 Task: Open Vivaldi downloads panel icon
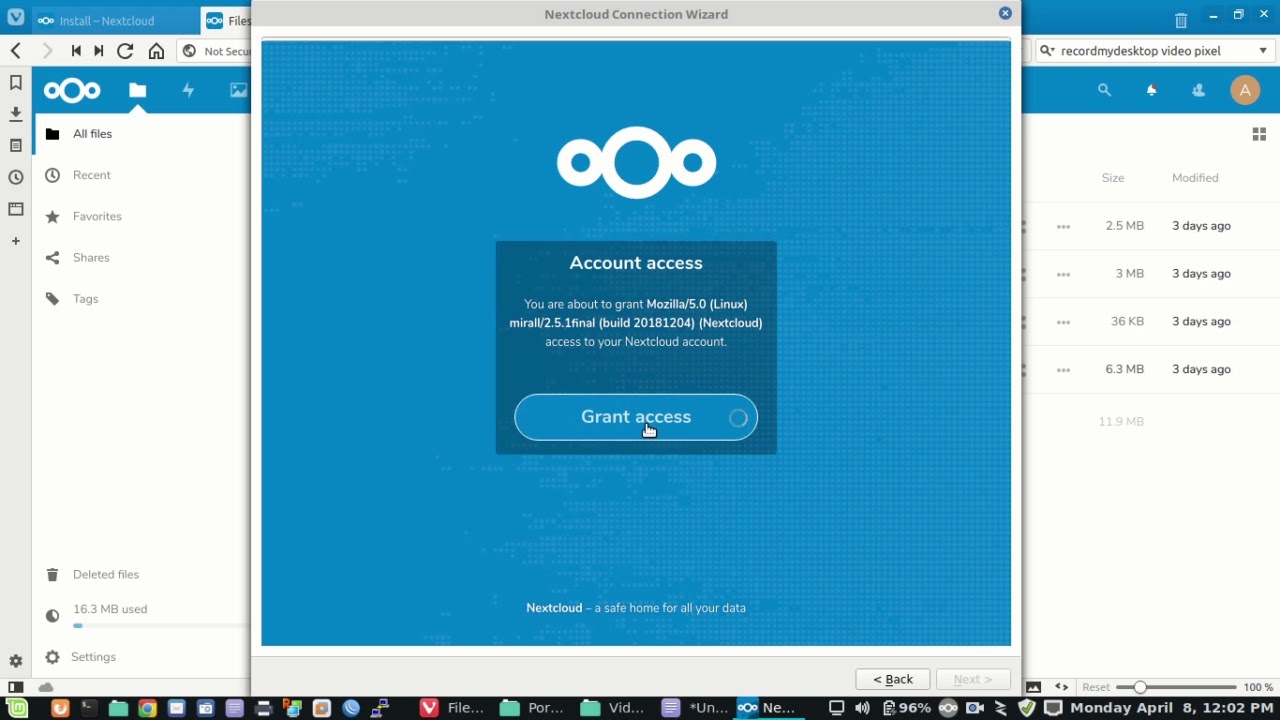click(x=16, y=114)
